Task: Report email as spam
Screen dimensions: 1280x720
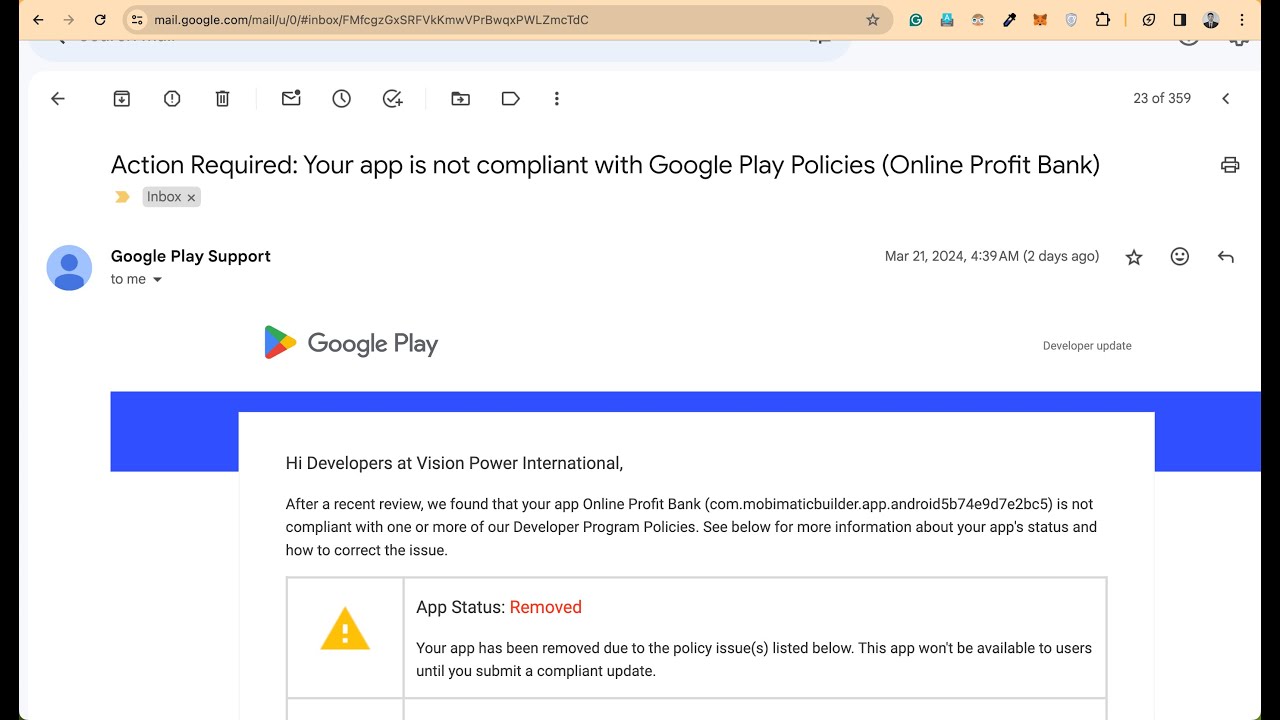Action: pos(172,98)
